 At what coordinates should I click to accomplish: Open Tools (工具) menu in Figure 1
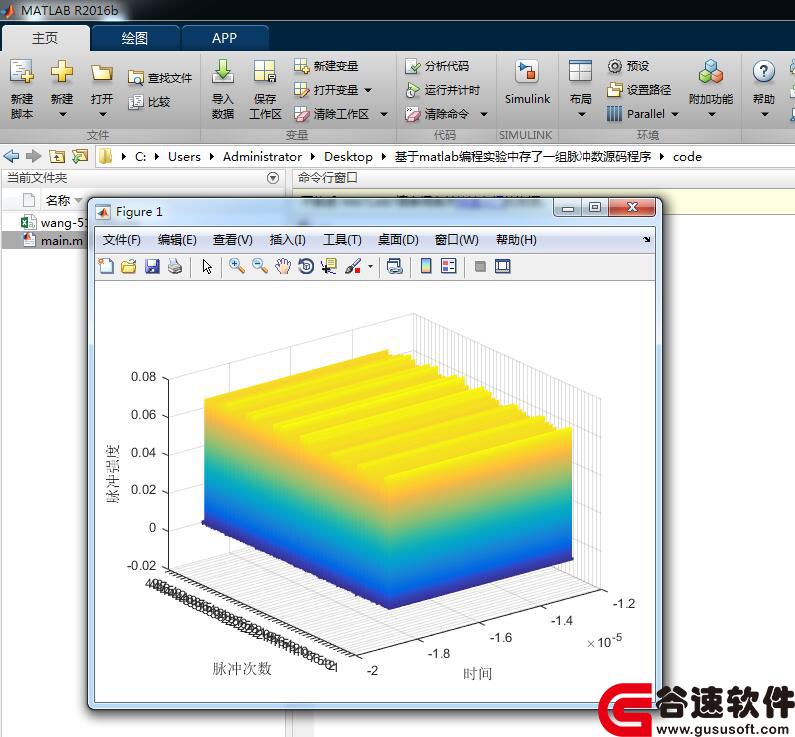click(x=342, y=240)
